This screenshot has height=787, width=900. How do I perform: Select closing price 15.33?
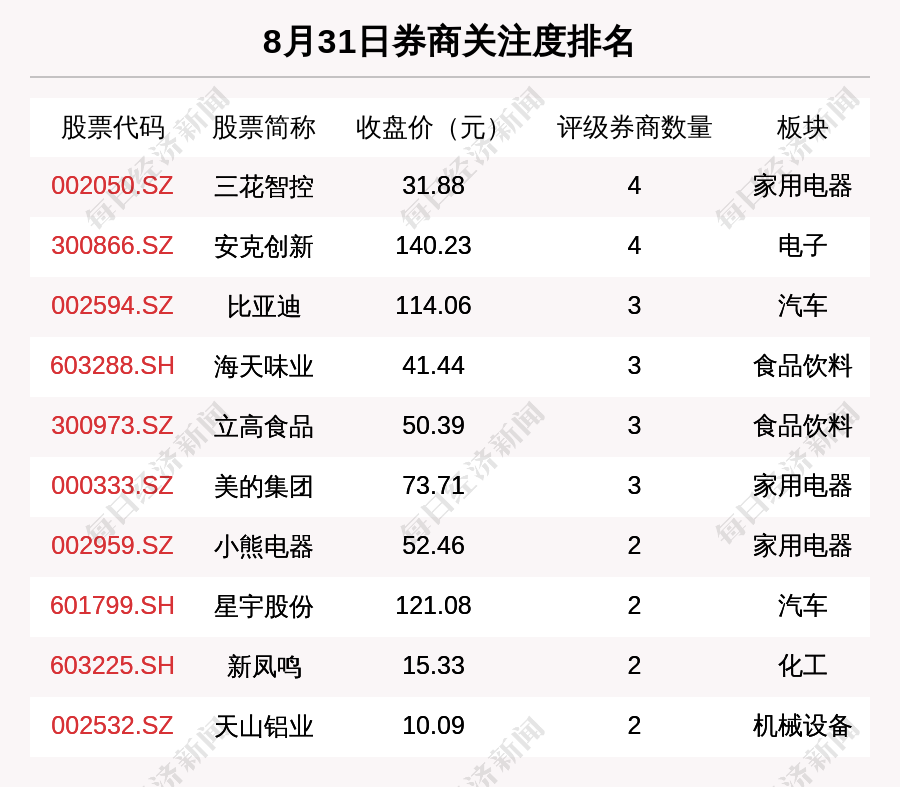click(x=433, y=666)
